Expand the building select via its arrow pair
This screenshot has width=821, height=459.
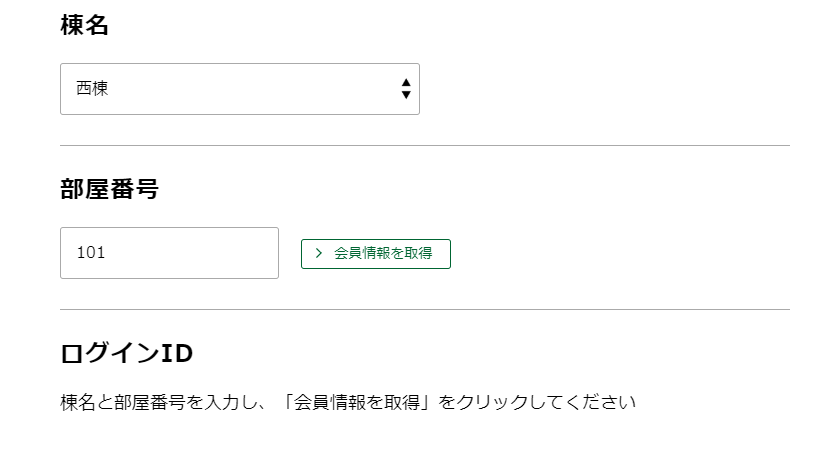[x=405, y=89]
